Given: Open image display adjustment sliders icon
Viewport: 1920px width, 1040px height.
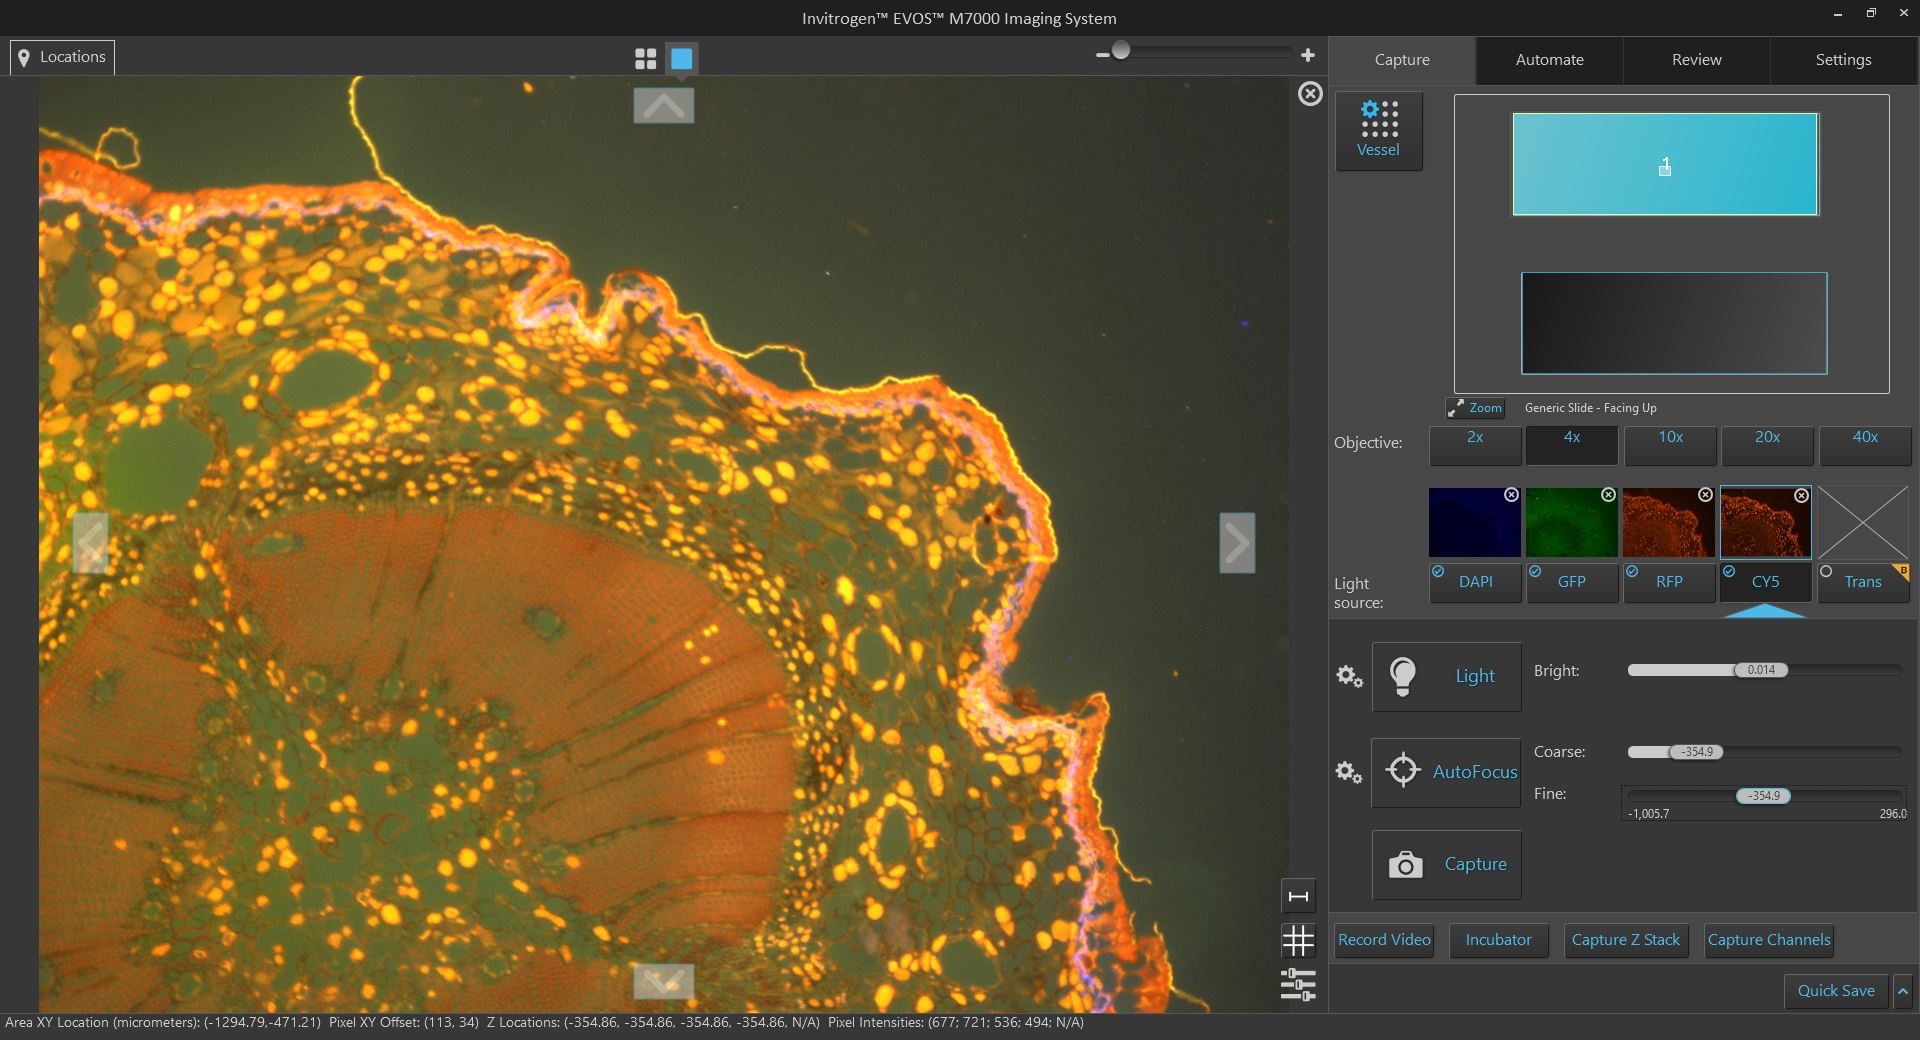Looking at the screenshot, I should click(x=1298, y=984).
